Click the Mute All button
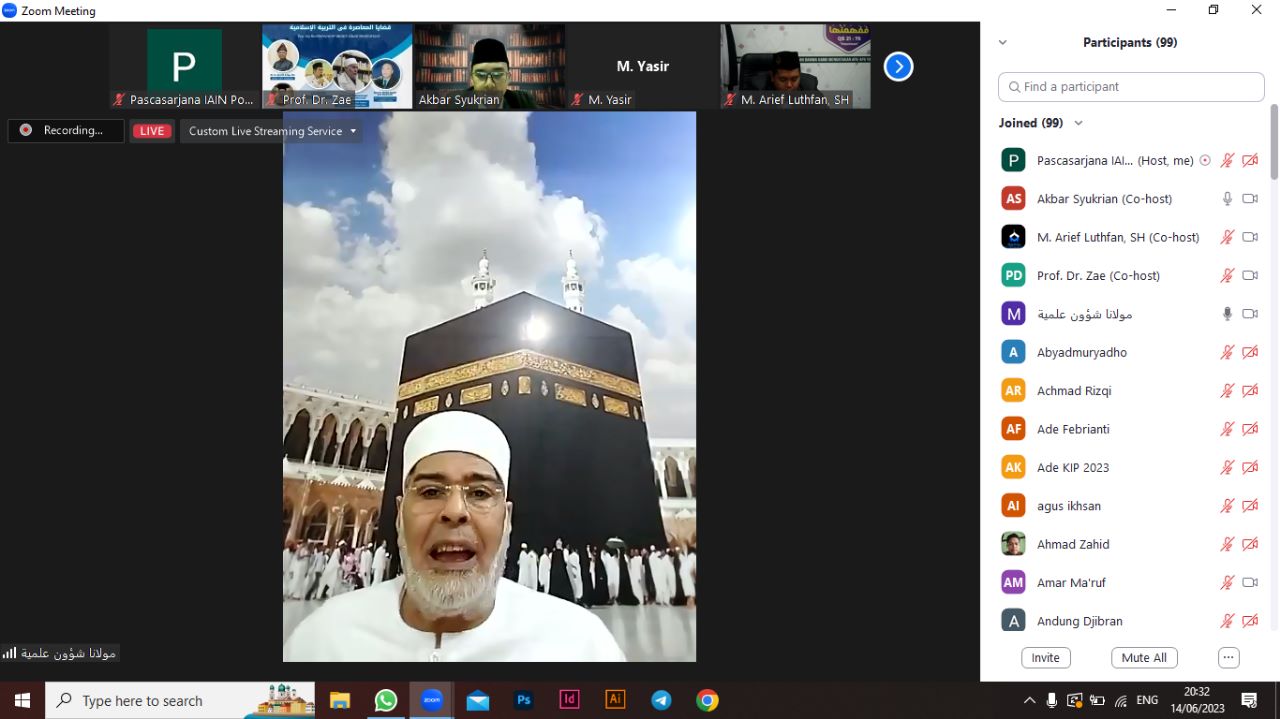The height and width of the screenshot is (719, 1280). (1144, 658)
